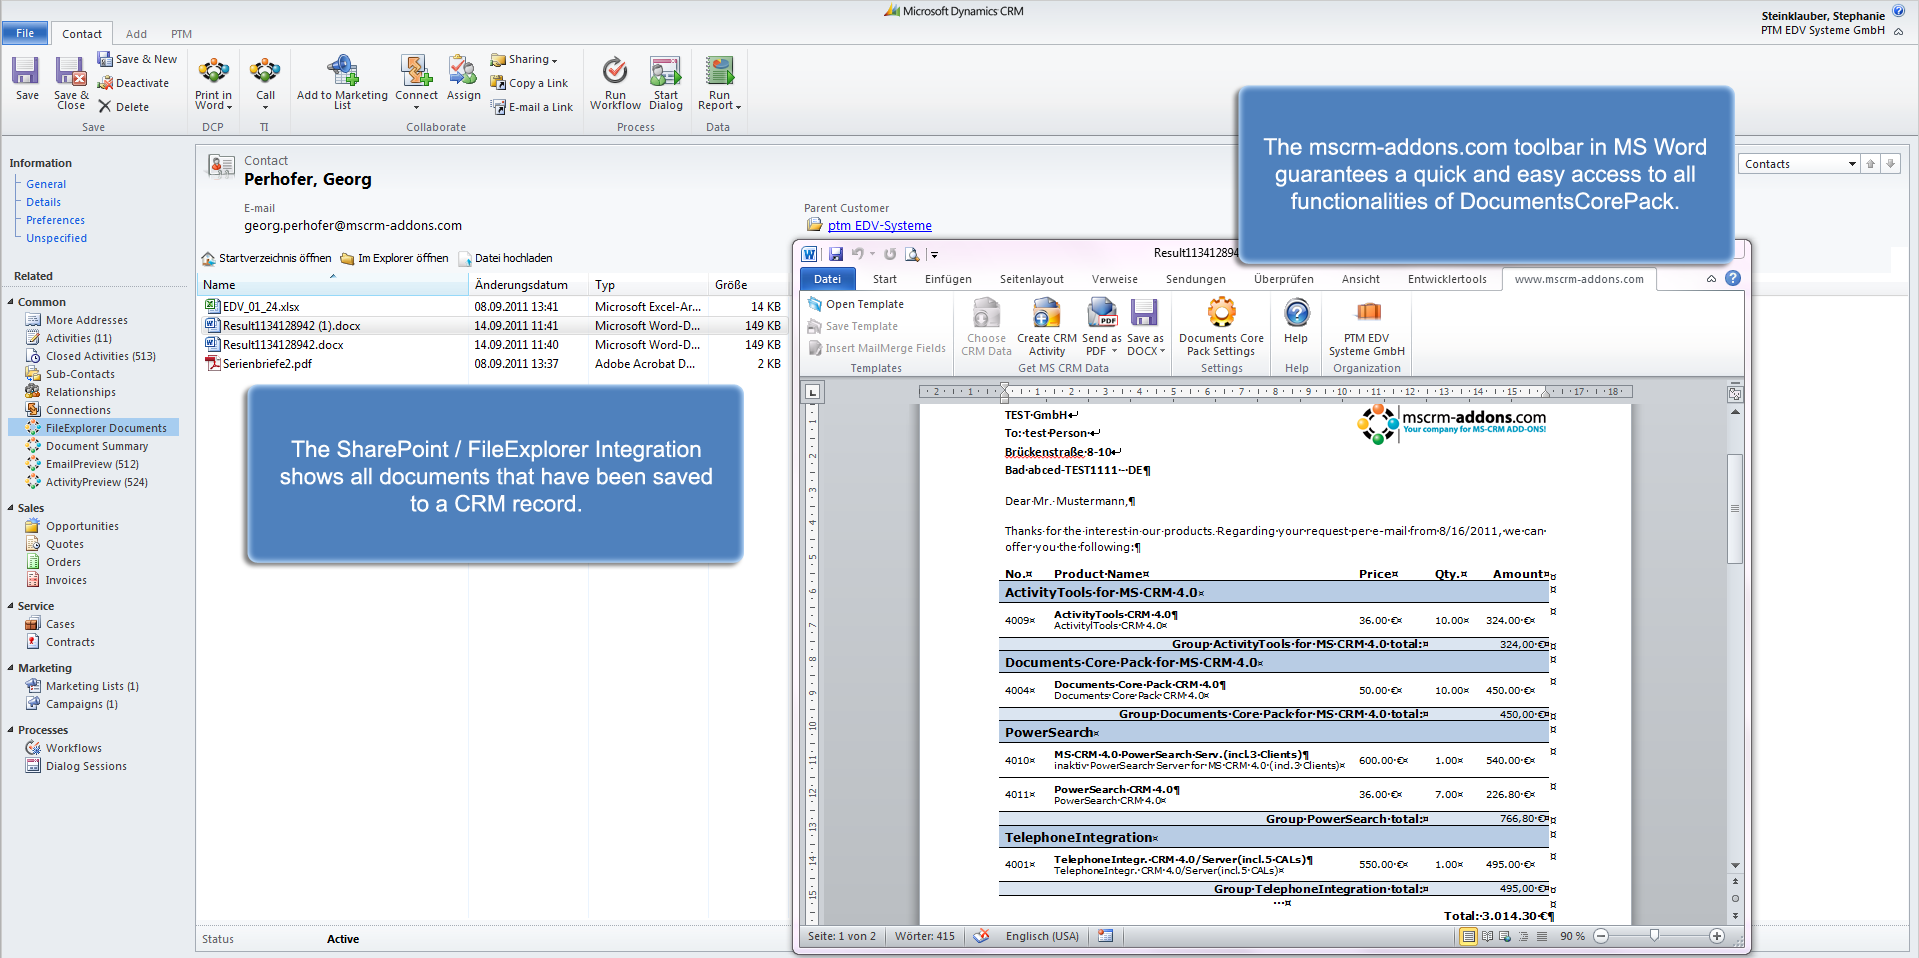Switch to Print Layout view in Word status bar

tap(1468, 936)
